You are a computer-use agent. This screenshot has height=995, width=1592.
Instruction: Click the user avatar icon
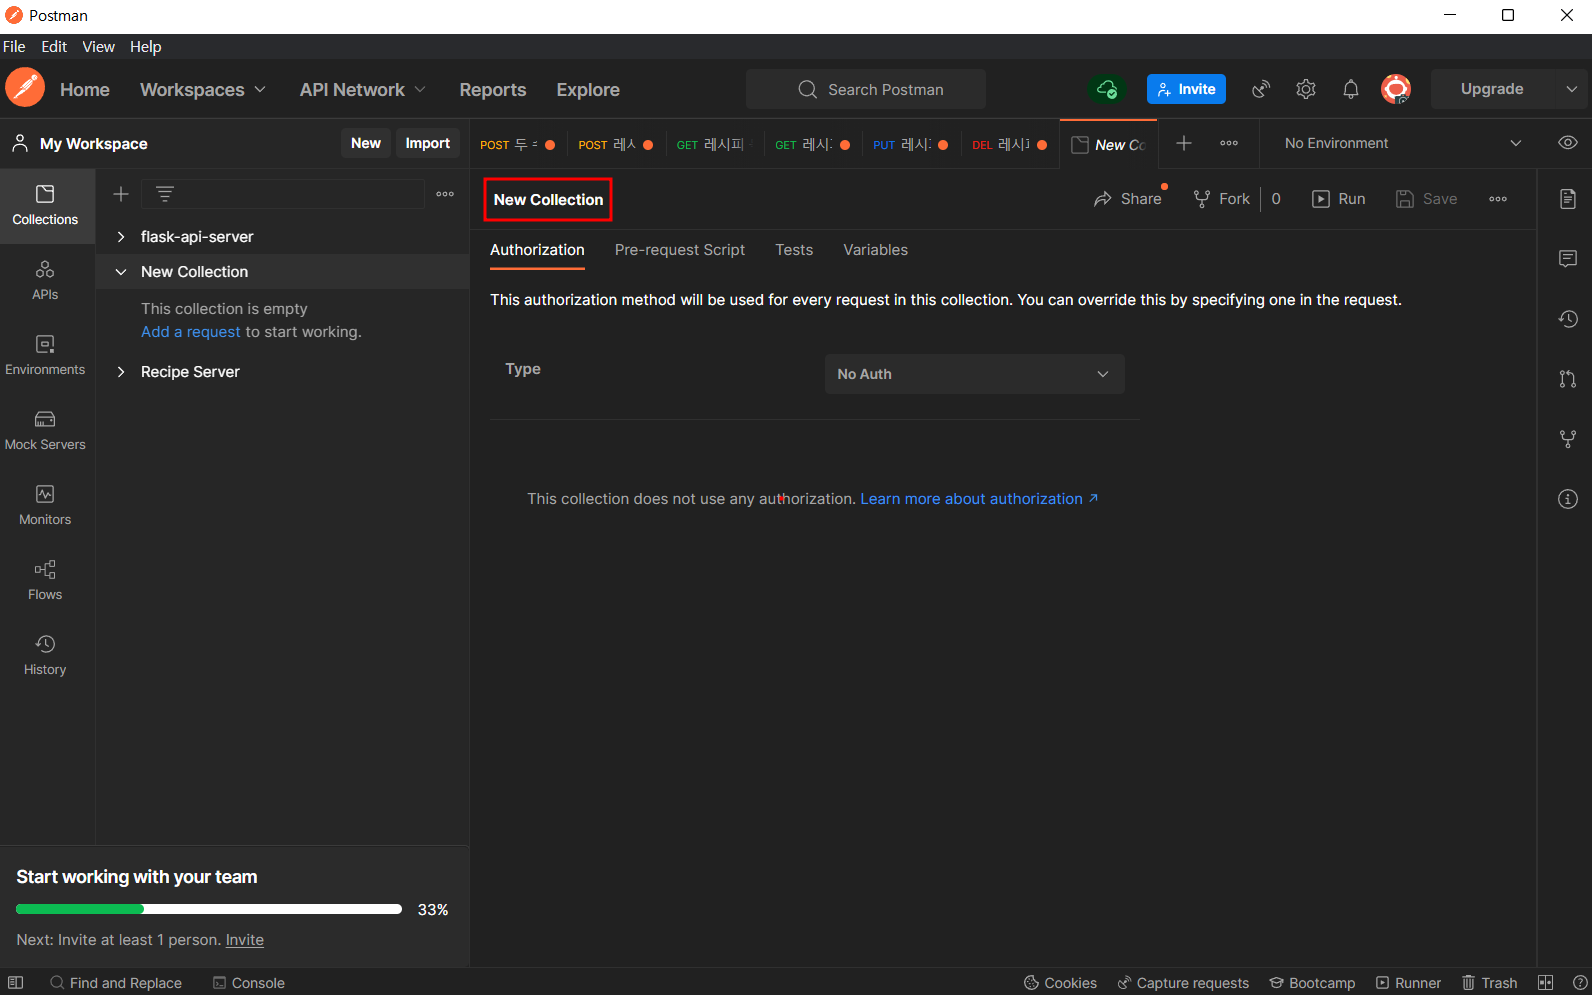[1396, 89]
